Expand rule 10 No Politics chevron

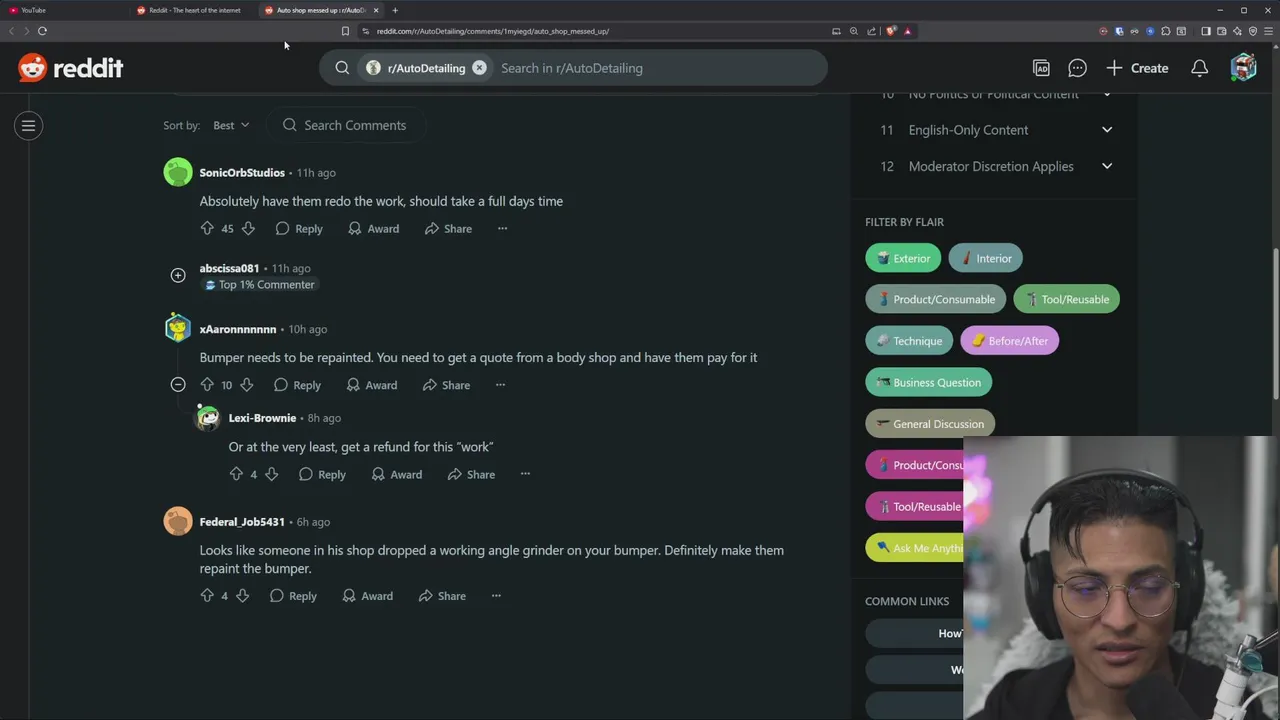click(x=1107, y=94)
